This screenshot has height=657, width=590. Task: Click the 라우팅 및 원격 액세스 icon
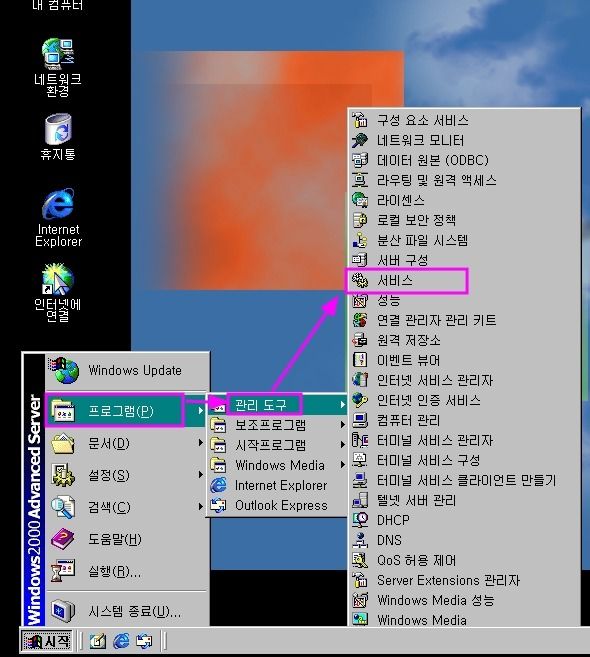coord(360,181)
